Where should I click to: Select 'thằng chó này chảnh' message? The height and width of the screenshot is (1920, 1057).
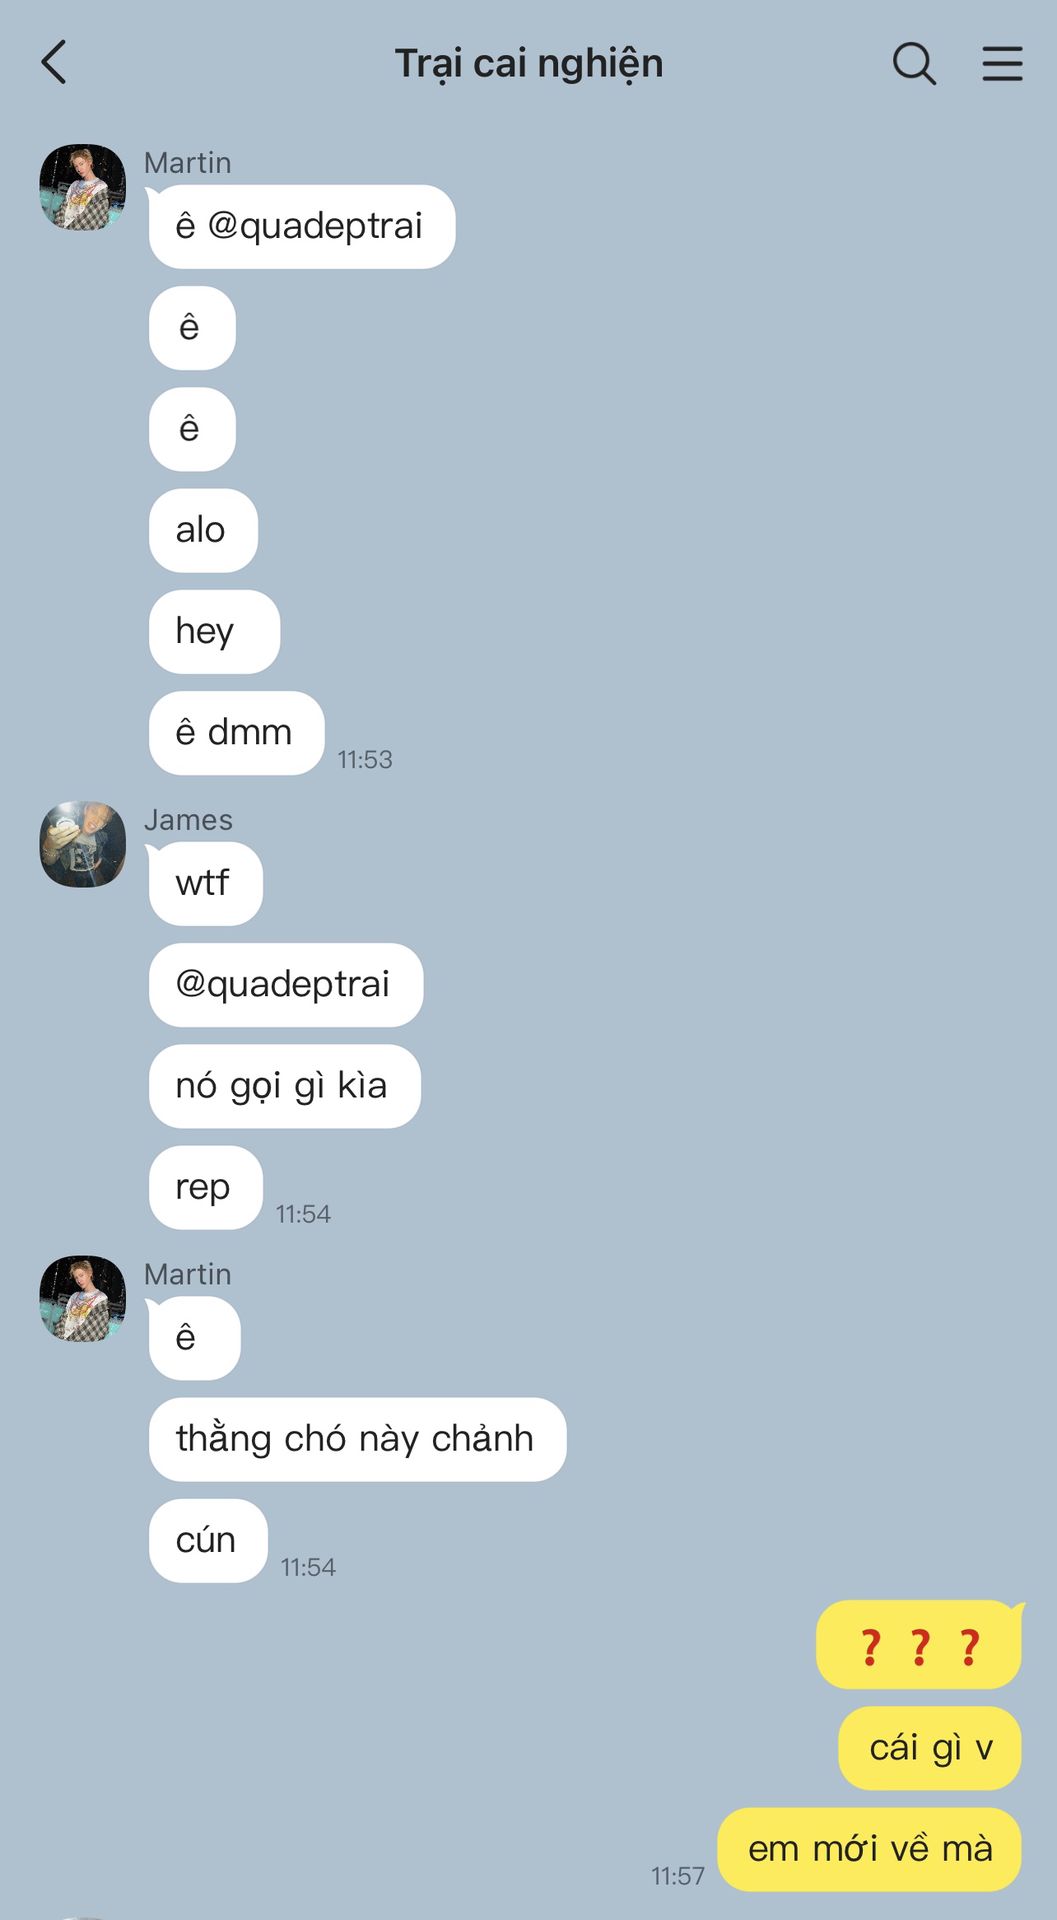[357, 1439]
